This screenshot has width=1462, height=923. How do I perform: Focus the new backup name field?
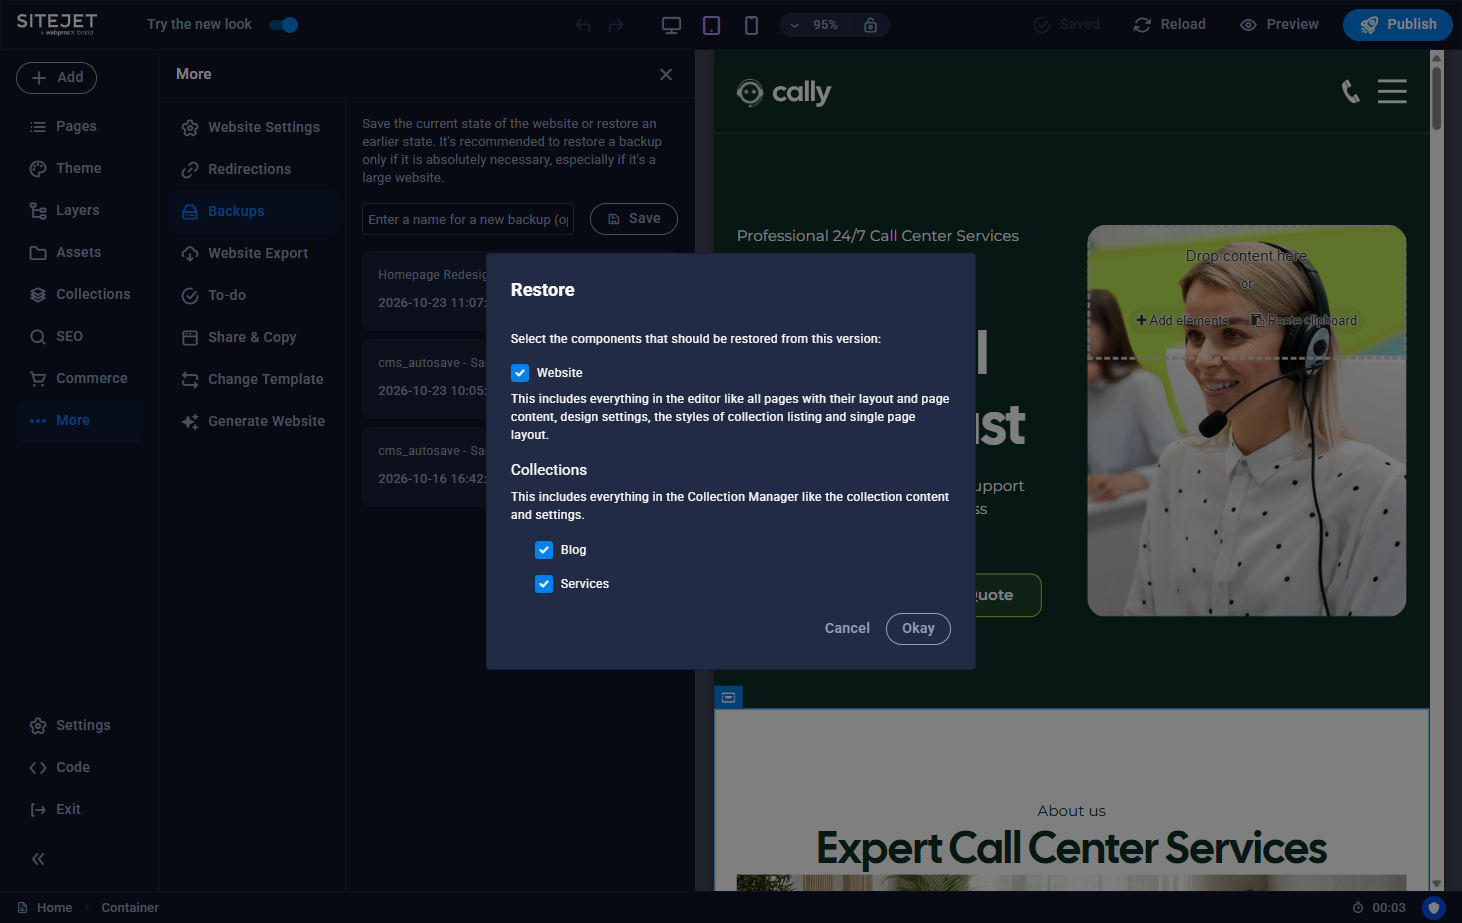[x=468, y=220]
